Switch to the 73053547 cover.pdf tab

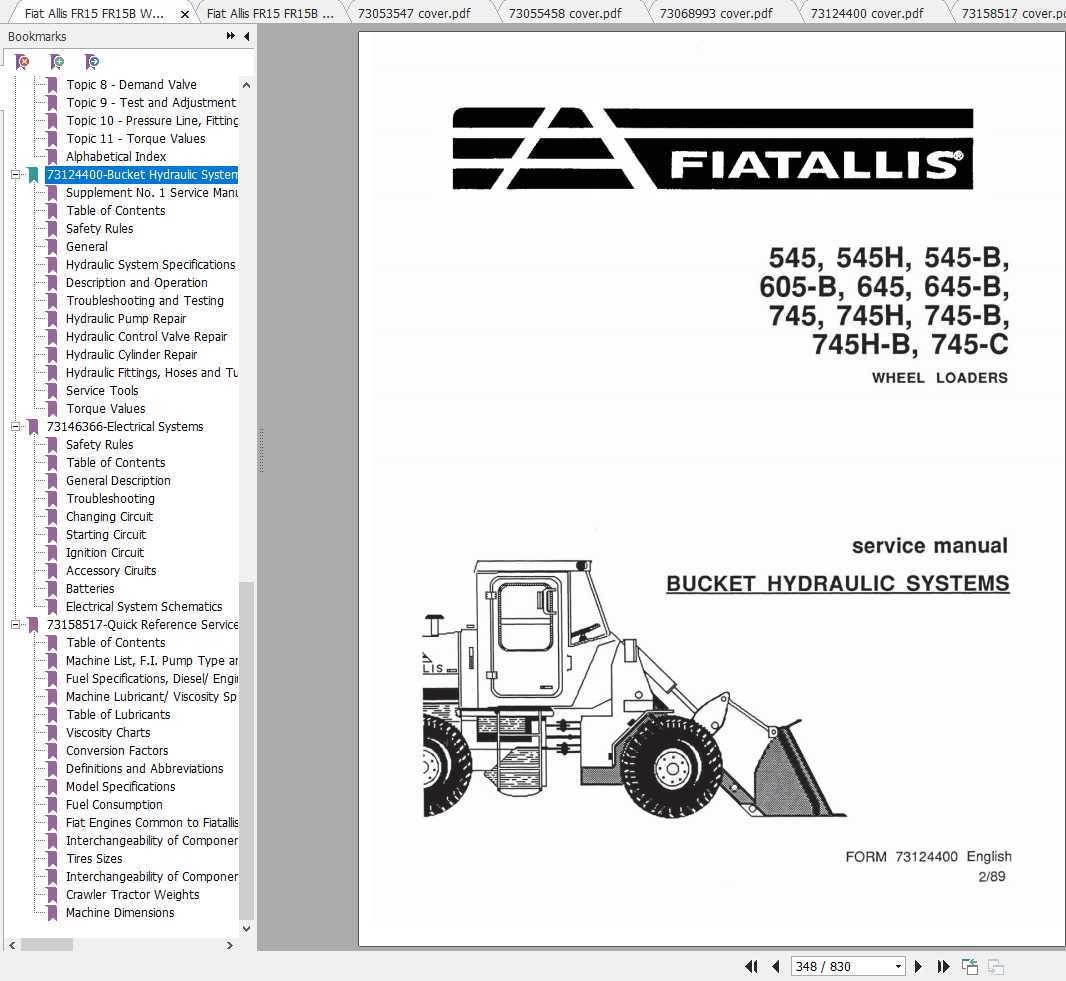pyautogui.click(x=414, y=14)
